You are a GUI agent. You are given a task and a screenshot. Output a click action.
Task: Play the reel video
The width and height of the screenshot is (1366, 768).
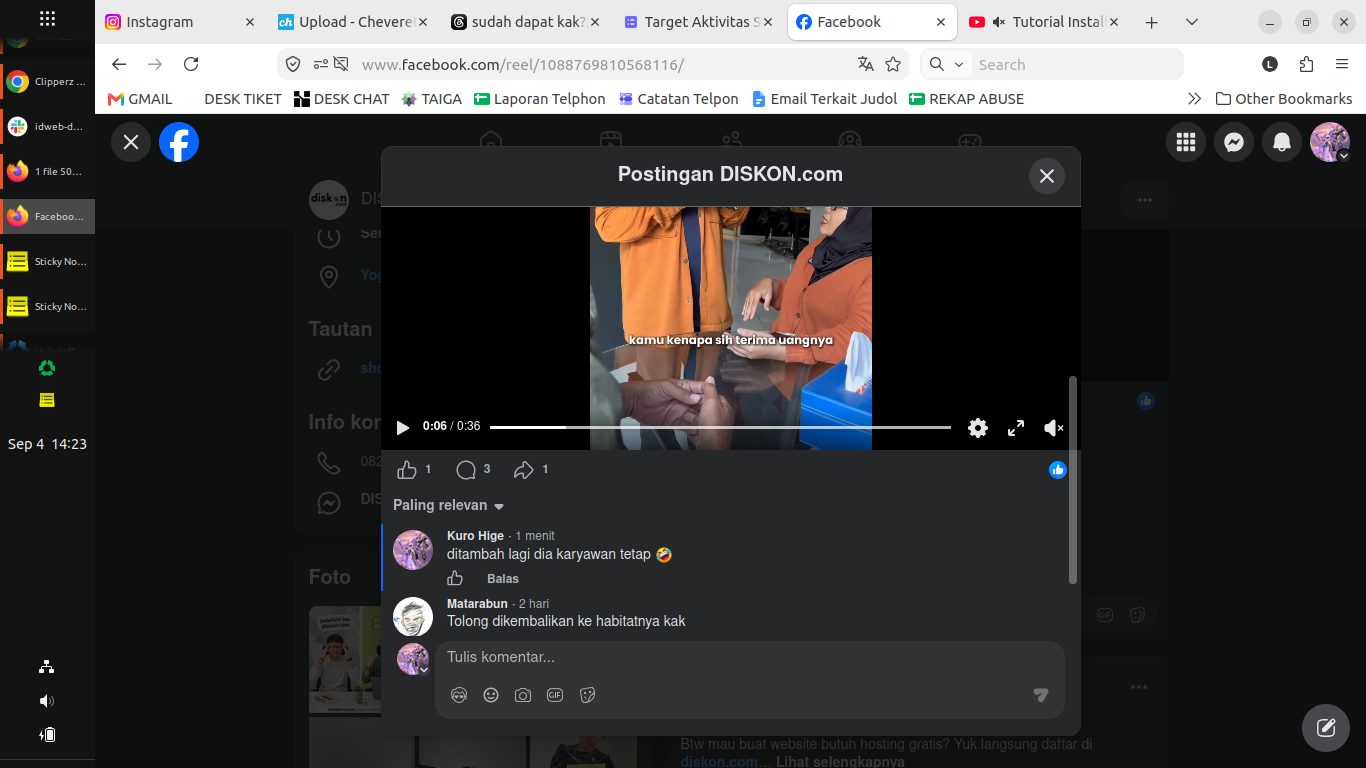click(403, 428)
